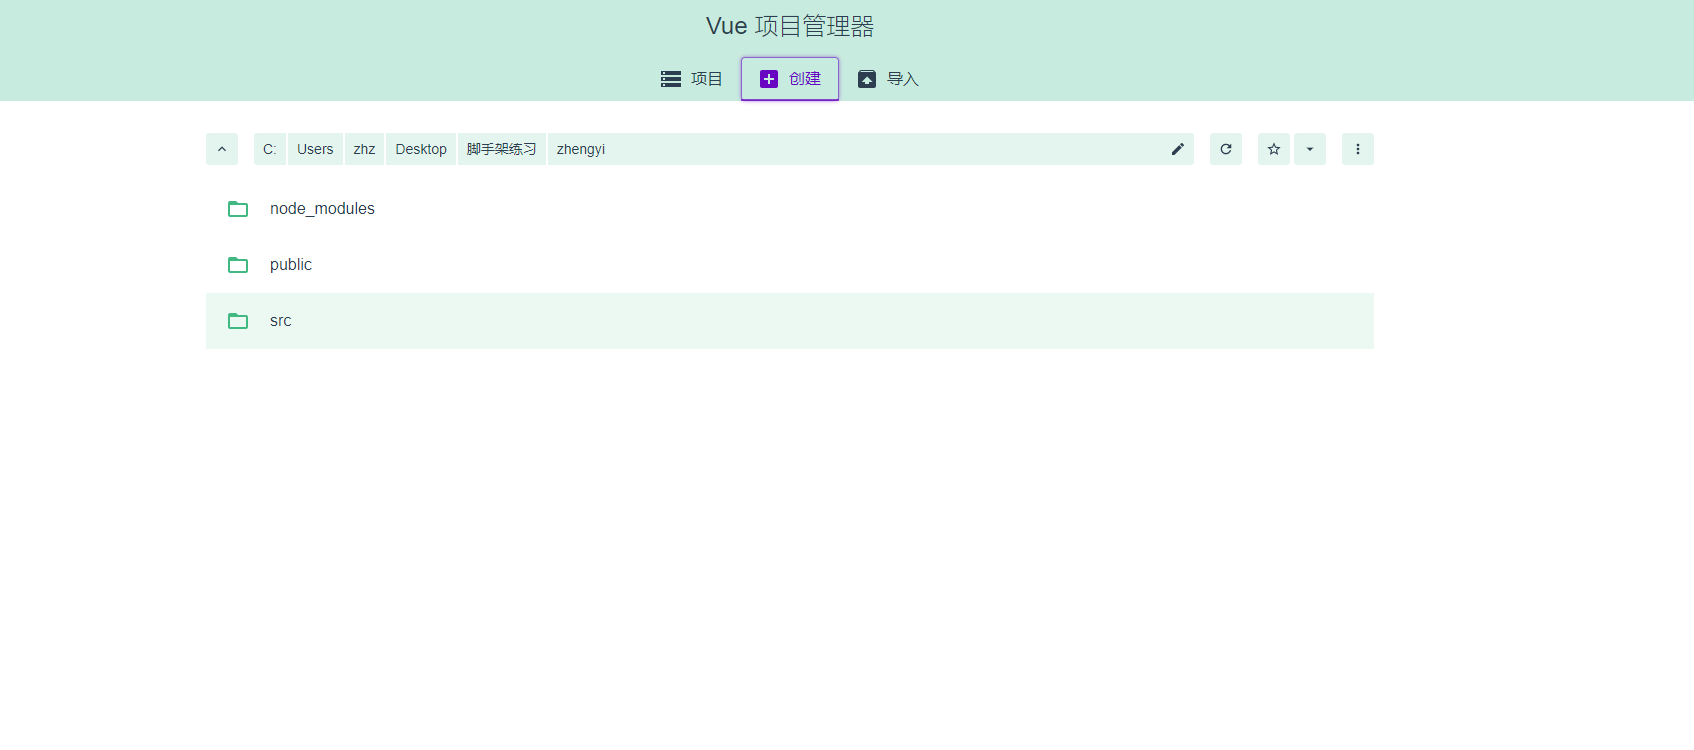Select the Users path segment

pos(315,149)
